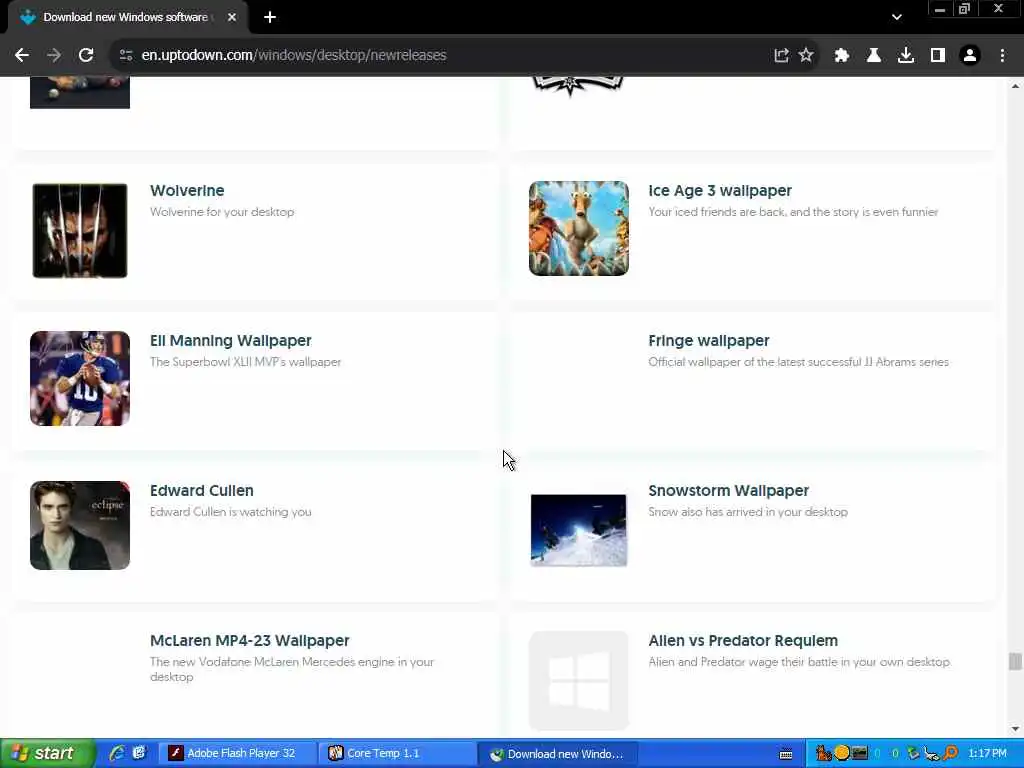The image size is (1024, 768).
Task: Open the Fringe wallpaper link
Action: click(709, 341)
